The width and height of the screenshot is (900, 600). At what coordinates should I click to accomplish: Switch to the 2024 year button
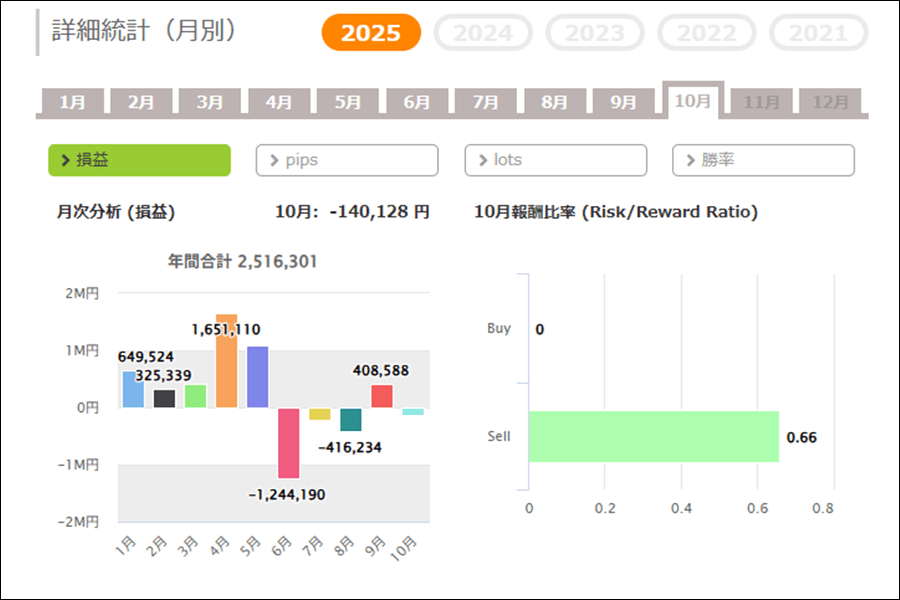(x=483, y=33)
